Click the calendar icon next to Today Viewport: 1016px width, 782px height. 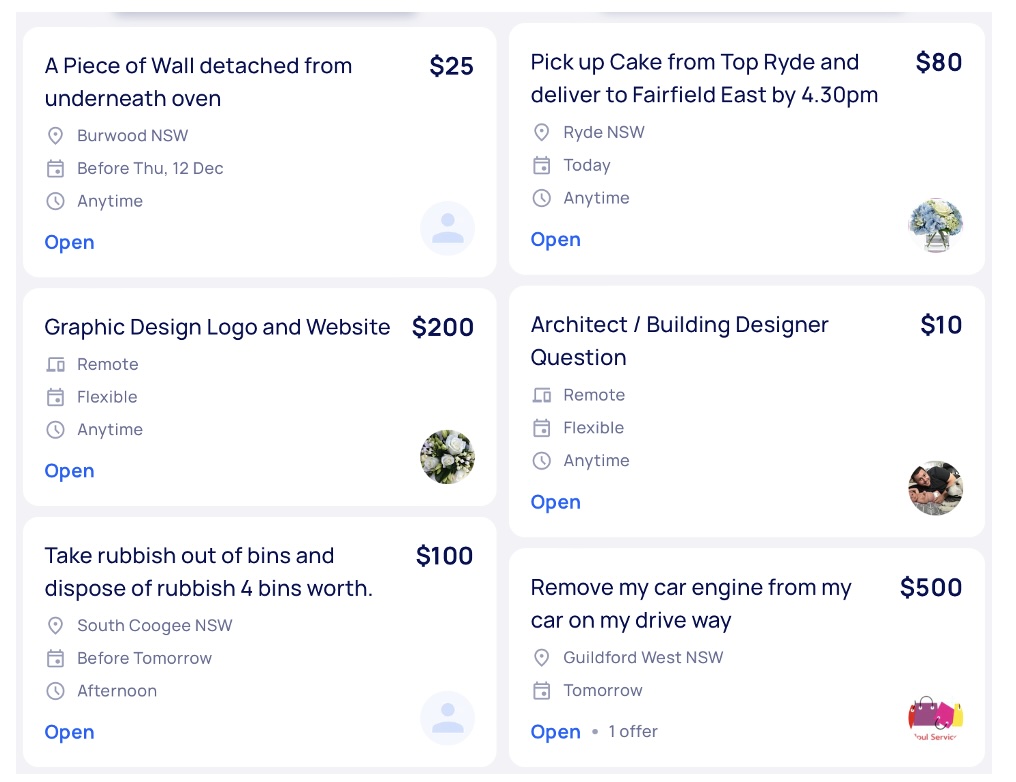(x=542, y=165)
